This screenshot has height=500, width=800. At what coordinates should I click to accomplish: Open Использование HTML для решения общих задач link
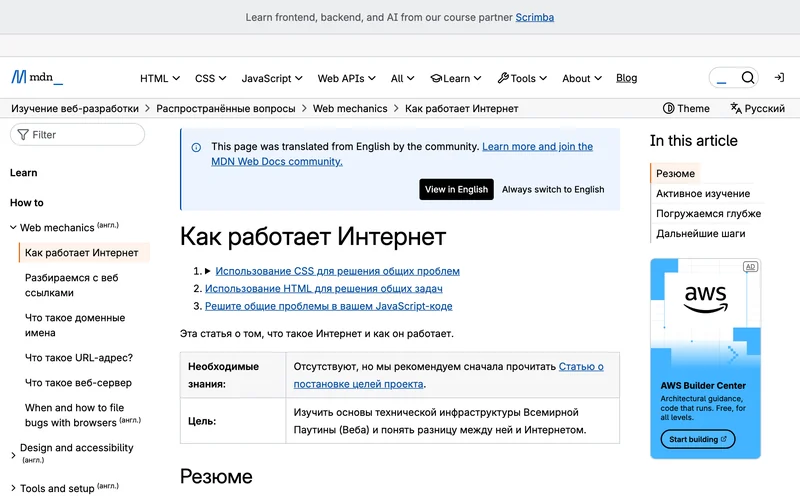click(x=323, y=288)
